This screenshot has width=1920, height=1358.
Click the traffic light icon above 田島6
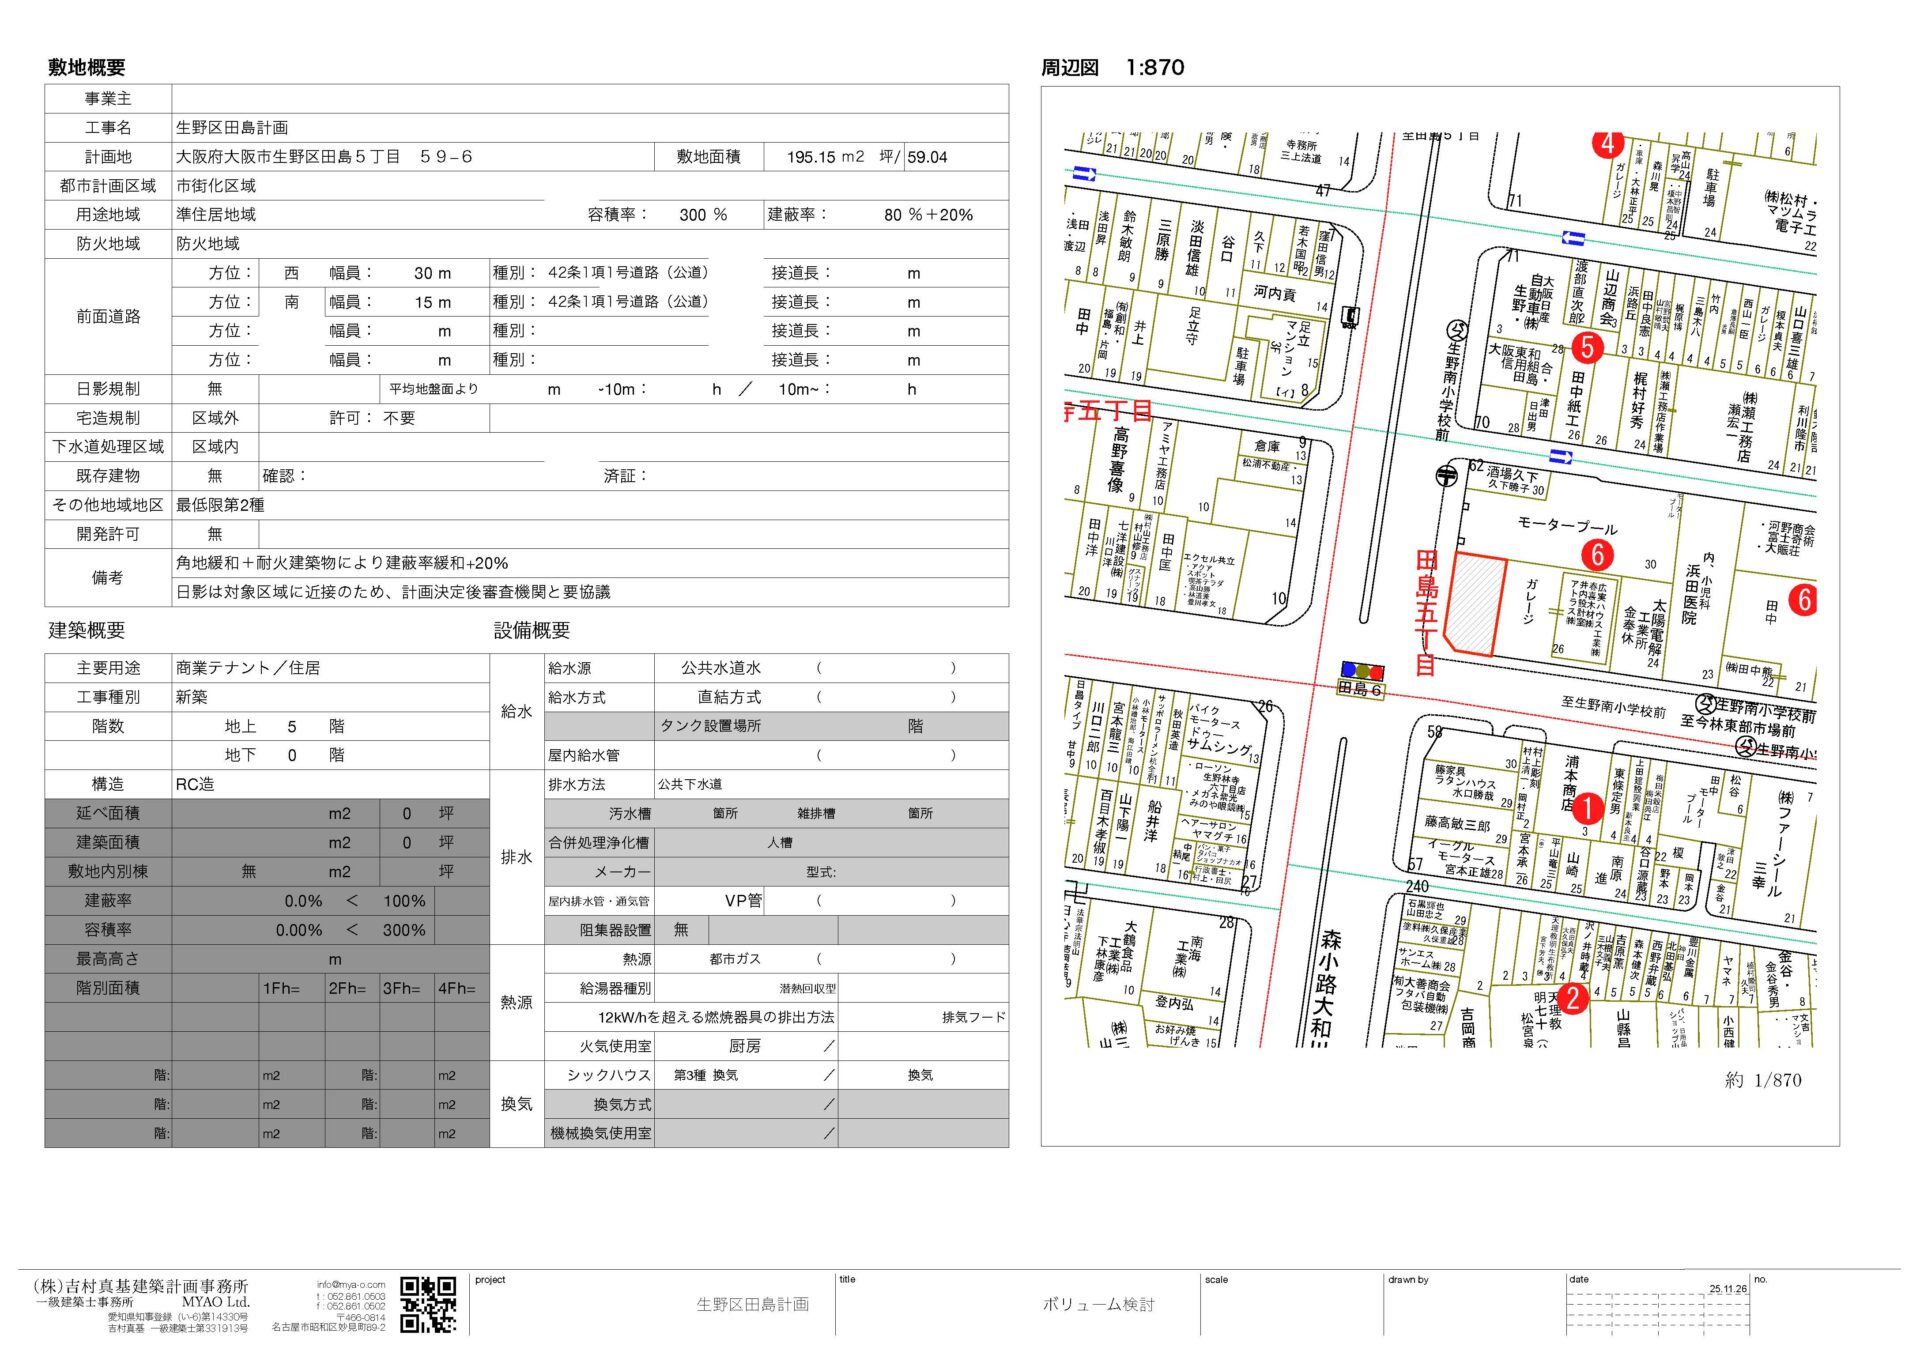[x=1362, y=671]
